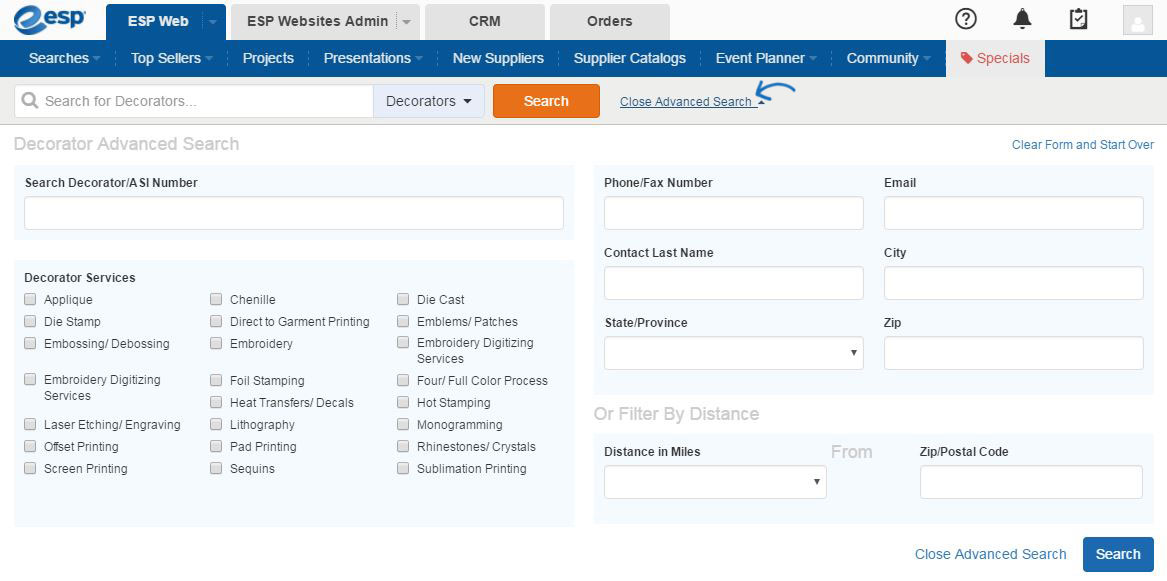
Task: Click the Zip/Postal Code field
Action: 1032,482
